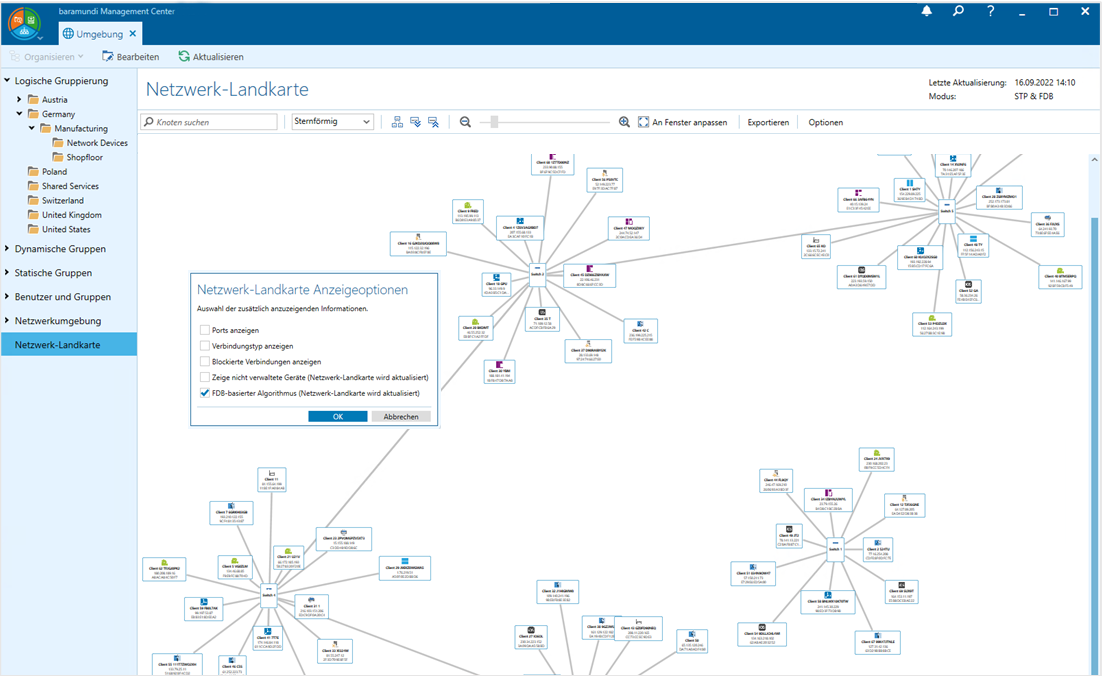Tick Blockierte Verbindungen anzeigen
Viewport: 1103px width, 676px height.
click(205, 362)
